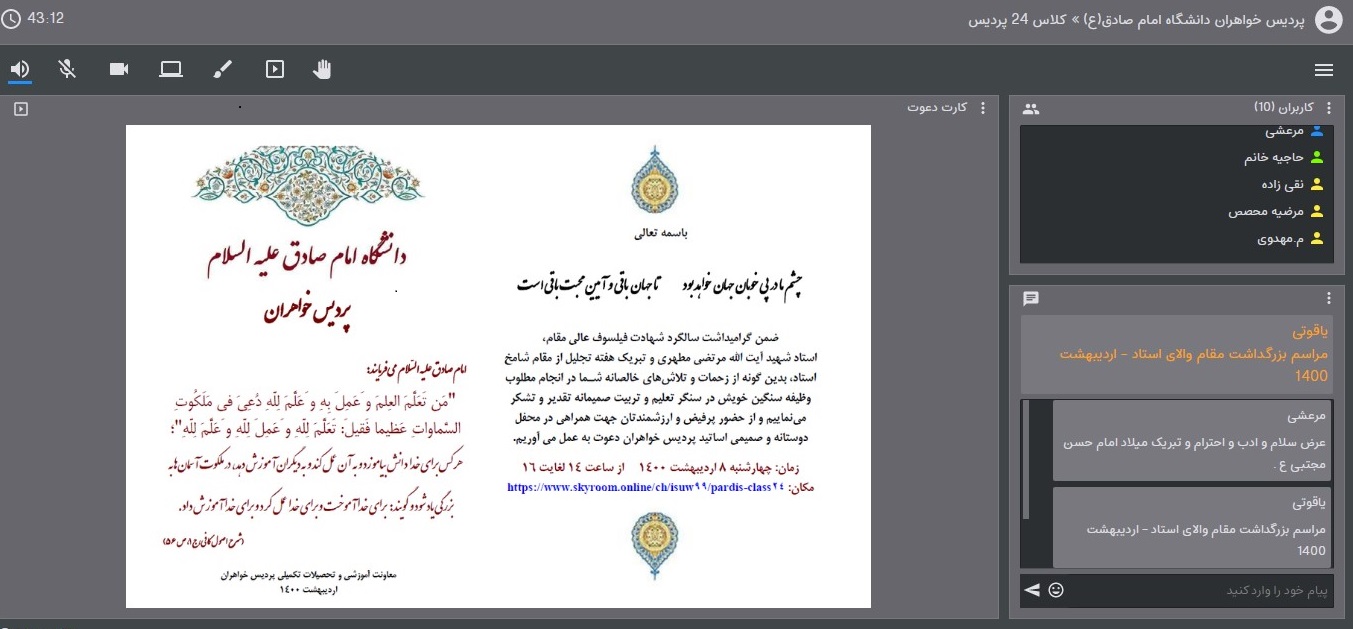The image size is (1353, 629).
Task: Open the emoji picker
Action: pyautogui.click(x=1056, y=590)
